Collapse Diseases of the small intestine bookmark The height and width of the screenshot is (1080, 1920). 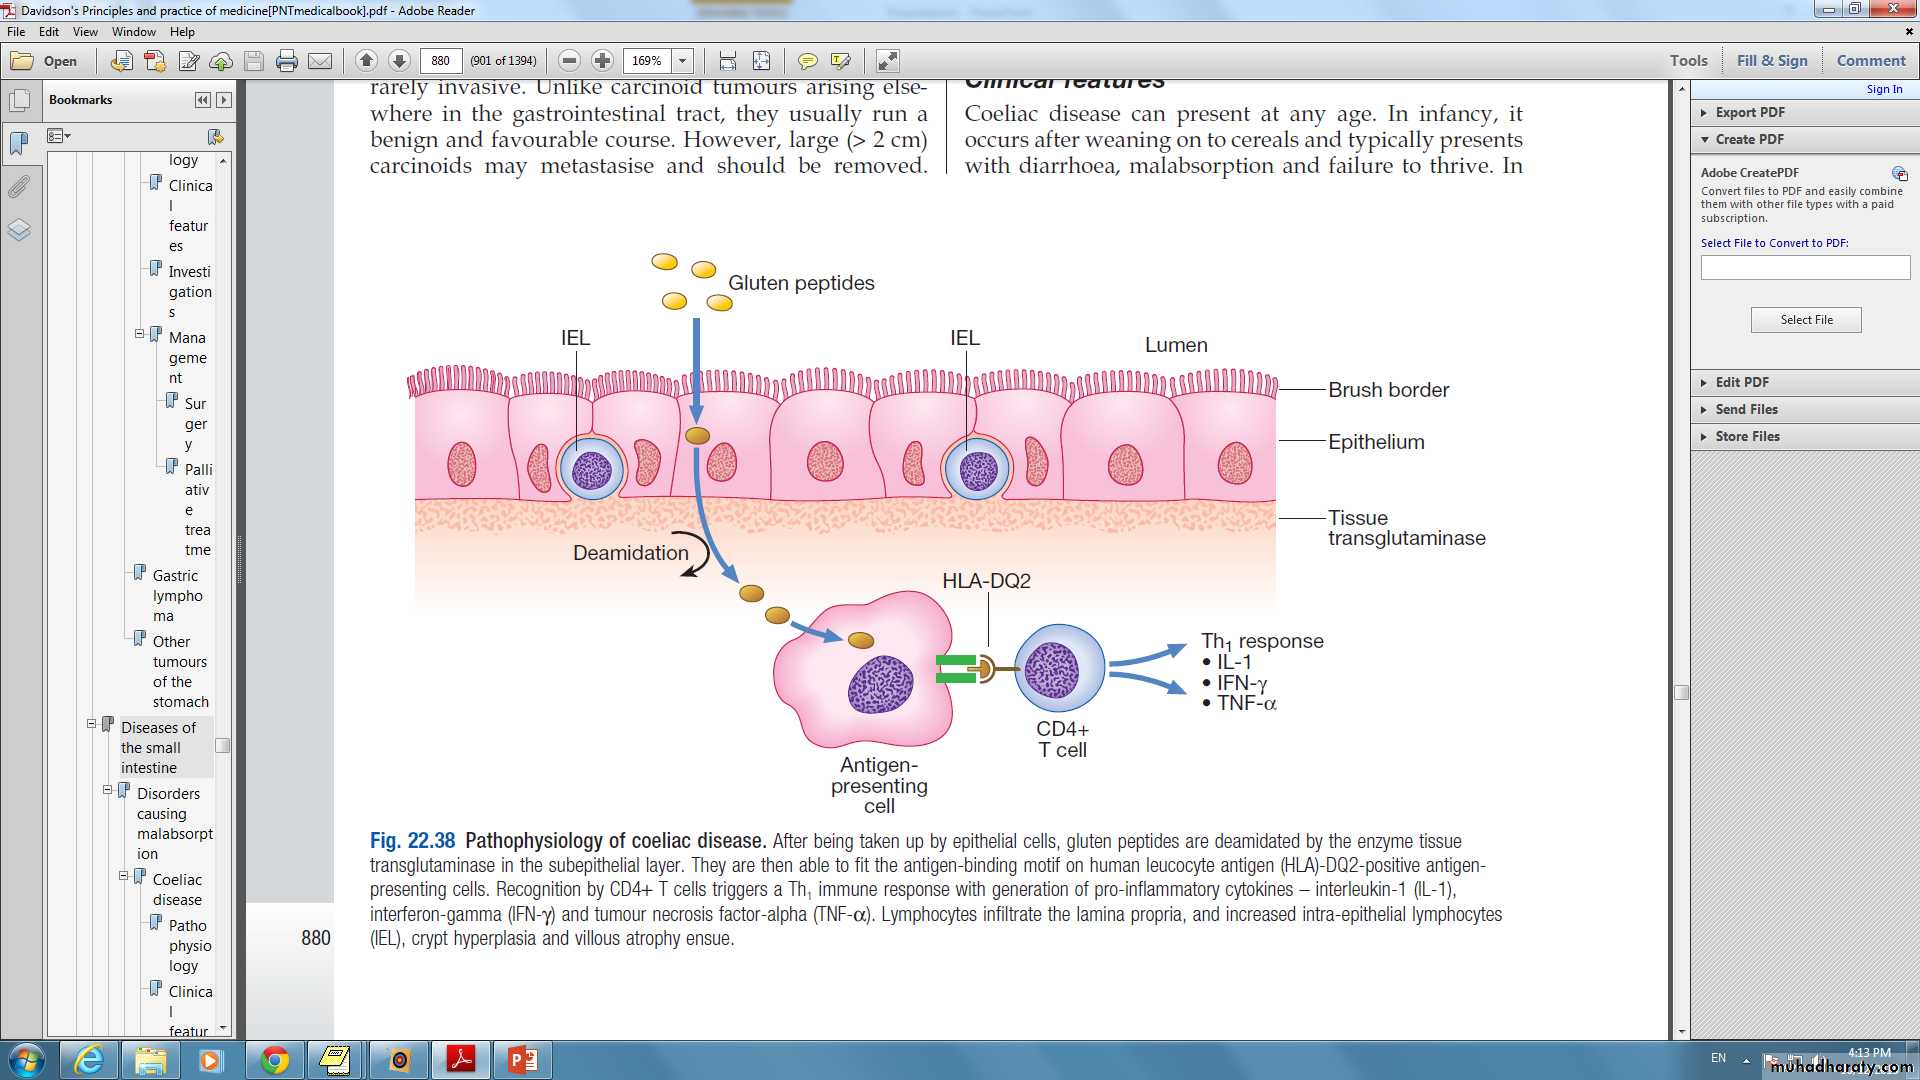pyautogui.click(x=91, y=723)
